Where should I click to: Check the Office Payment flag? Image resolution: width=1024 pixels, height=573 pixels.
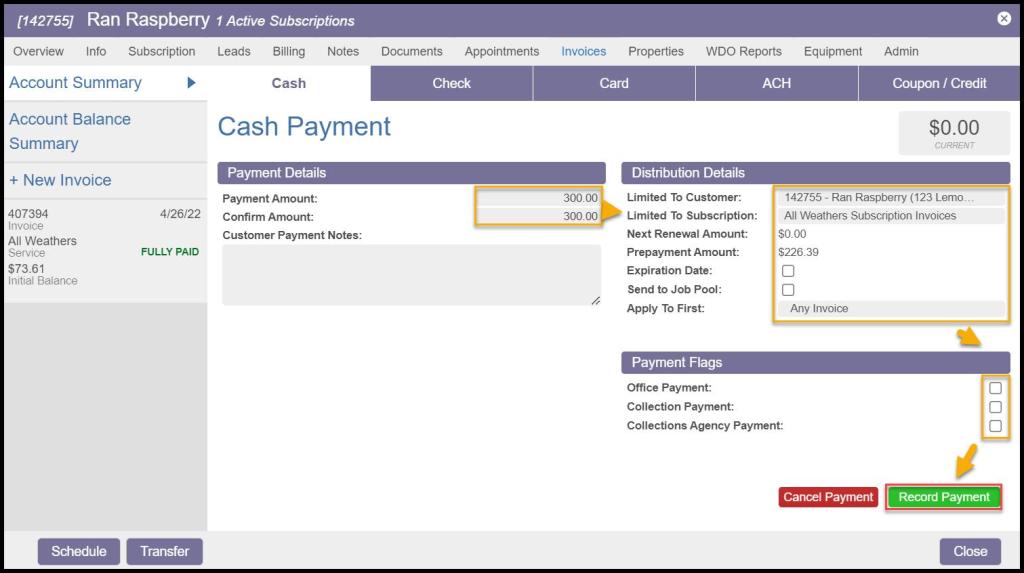(995, 388)
